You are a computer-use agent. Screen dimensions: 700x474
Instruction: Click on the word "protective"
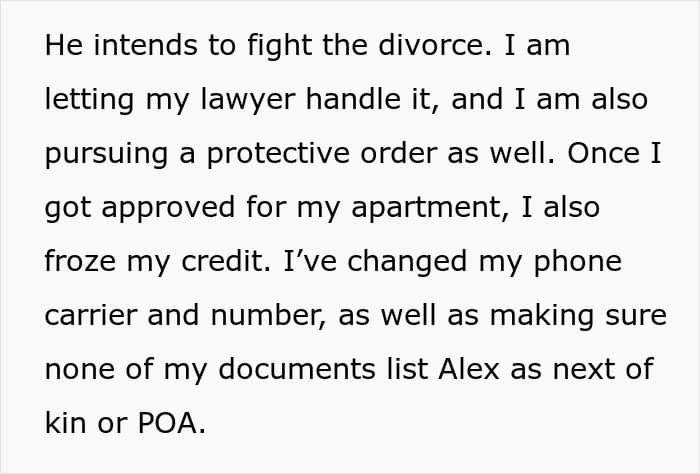point(278,155)
